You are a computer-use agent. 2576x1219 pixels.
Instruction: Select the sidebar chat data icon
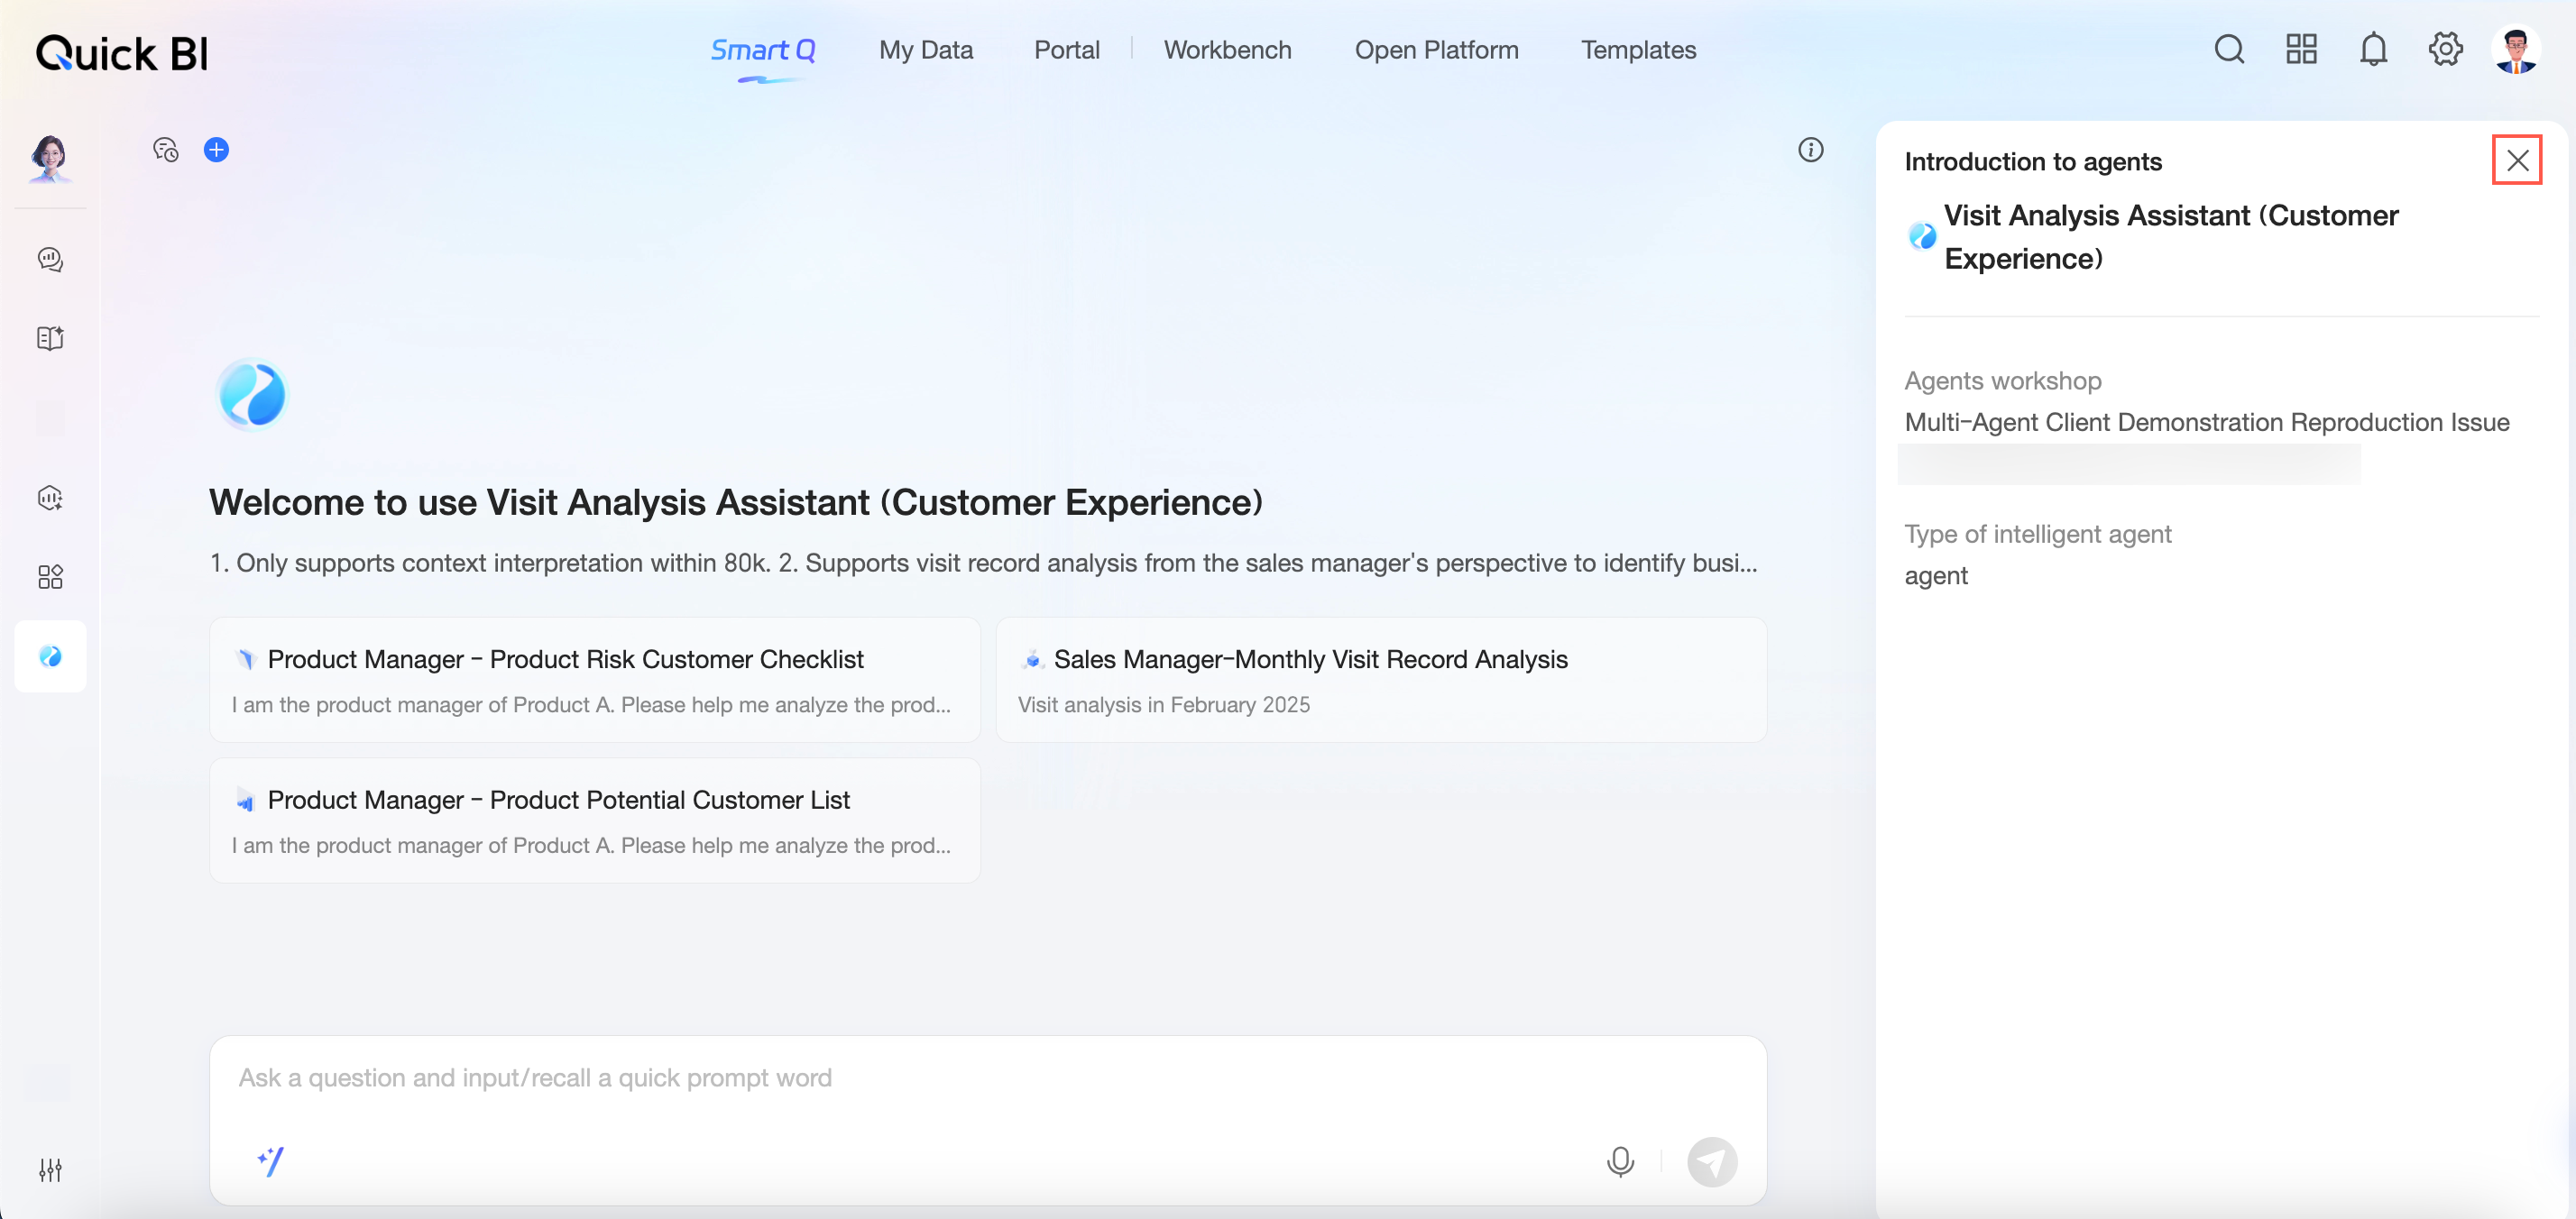[50, 260]
